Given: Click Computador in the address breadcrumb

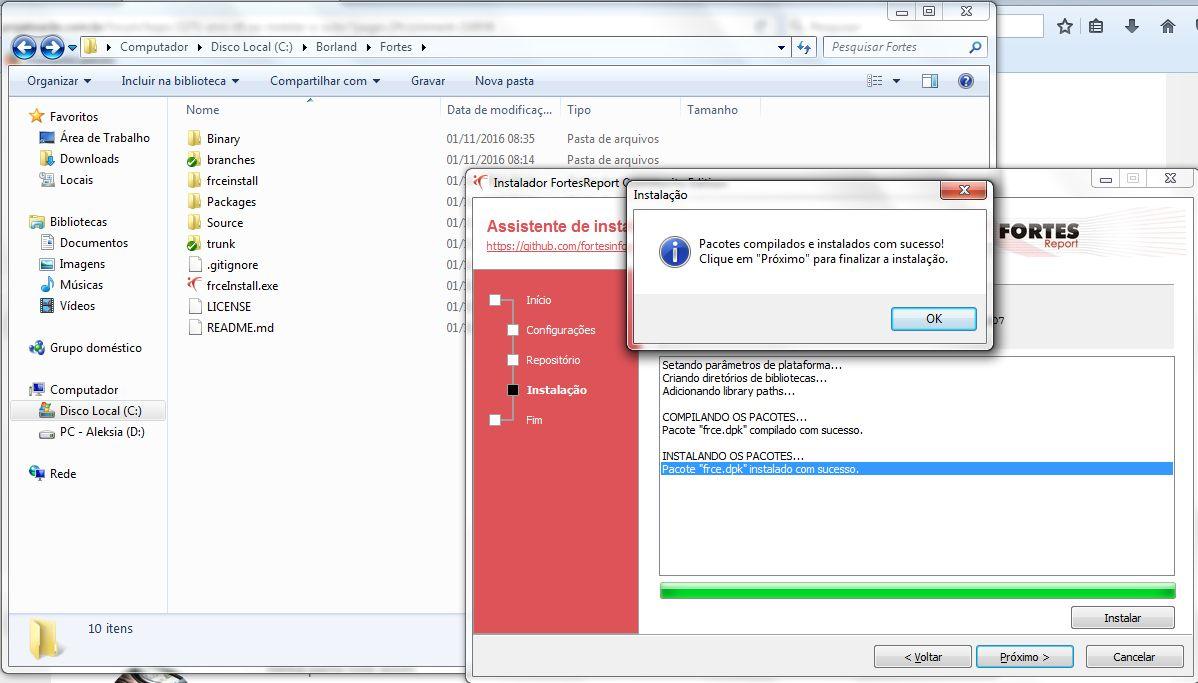Looking at the screenshot, I should [x=154, y=47].
